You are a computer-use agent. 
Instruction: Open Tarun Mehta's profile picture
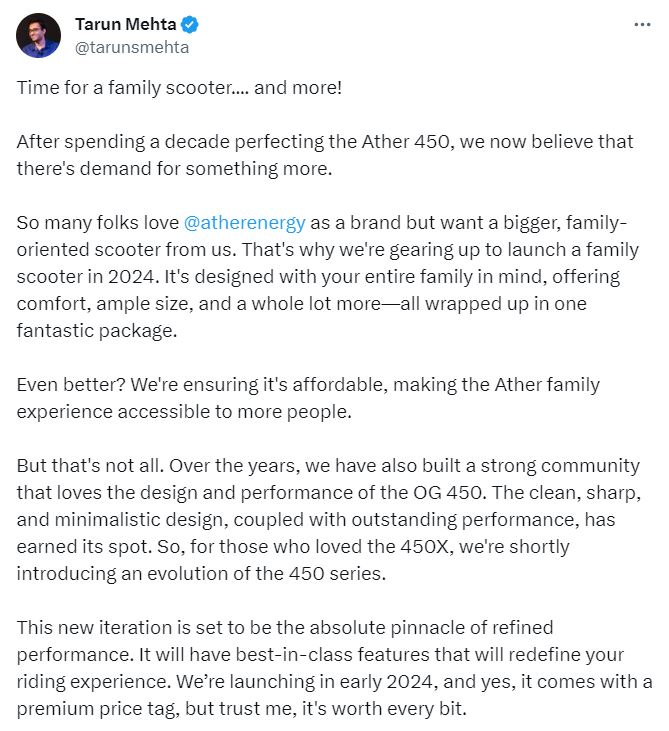tap(38, 35)
